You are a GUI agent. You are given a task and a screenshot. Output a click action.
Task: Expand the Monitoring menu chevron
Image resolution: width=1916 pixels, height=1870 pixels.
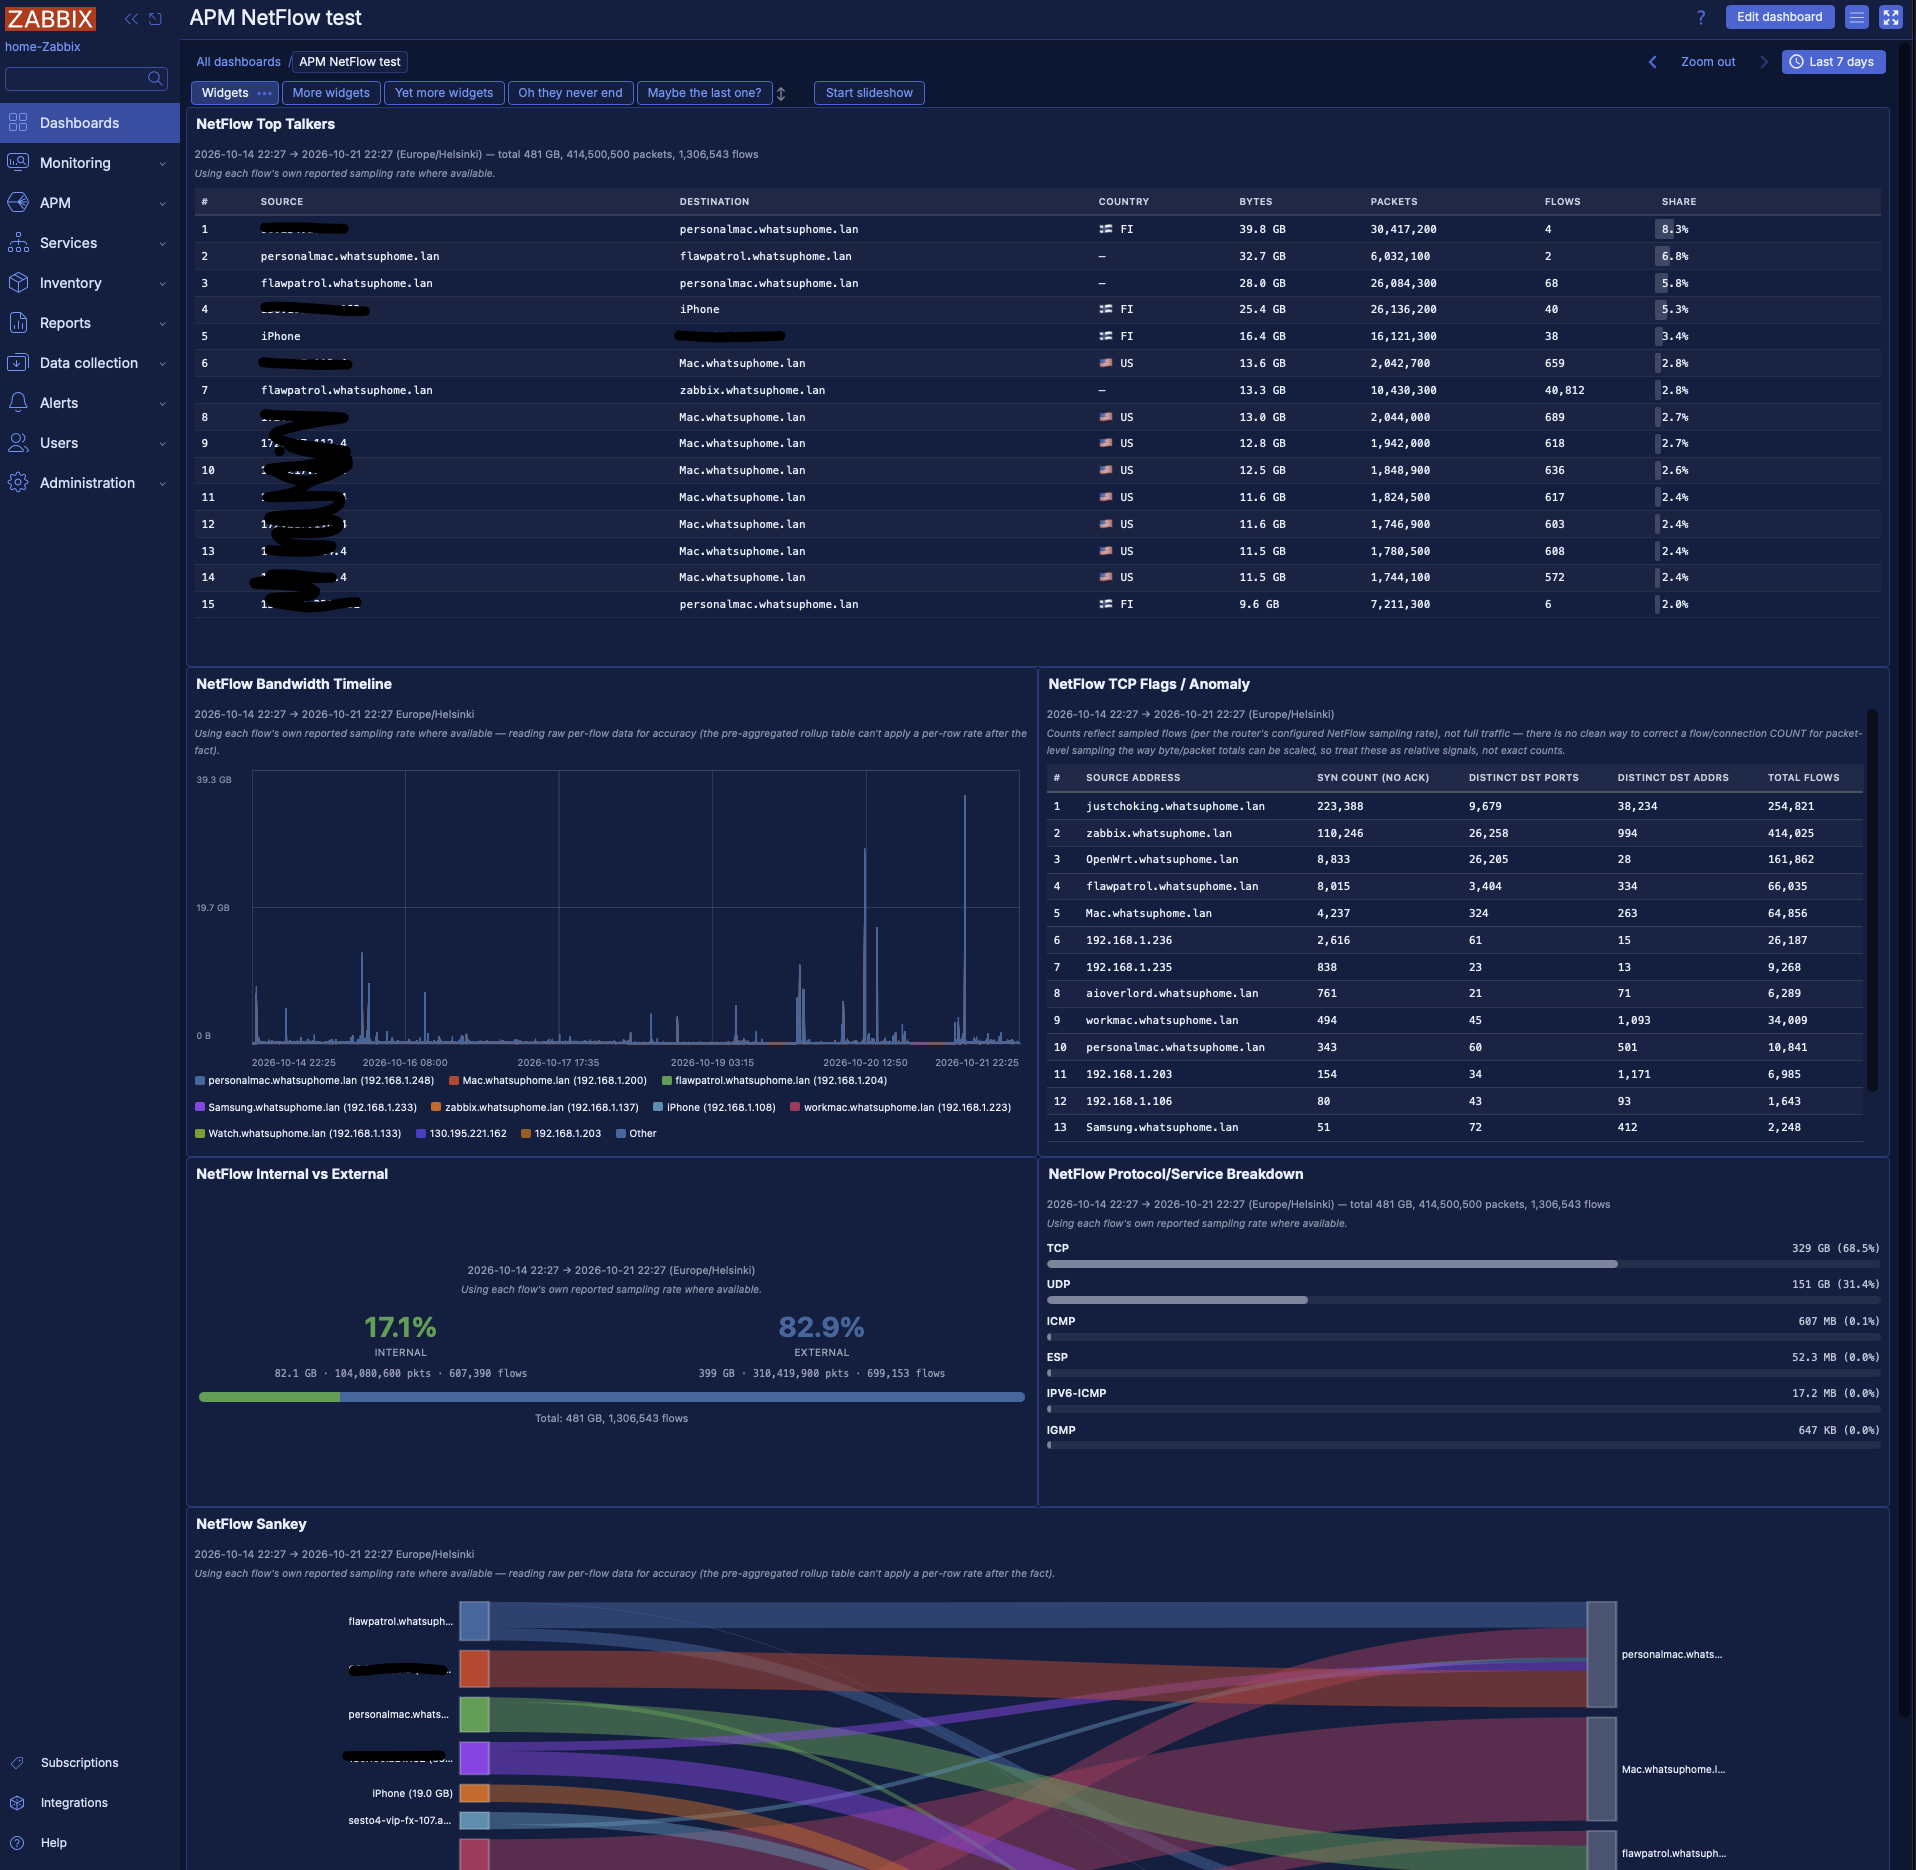coord(162,164)
